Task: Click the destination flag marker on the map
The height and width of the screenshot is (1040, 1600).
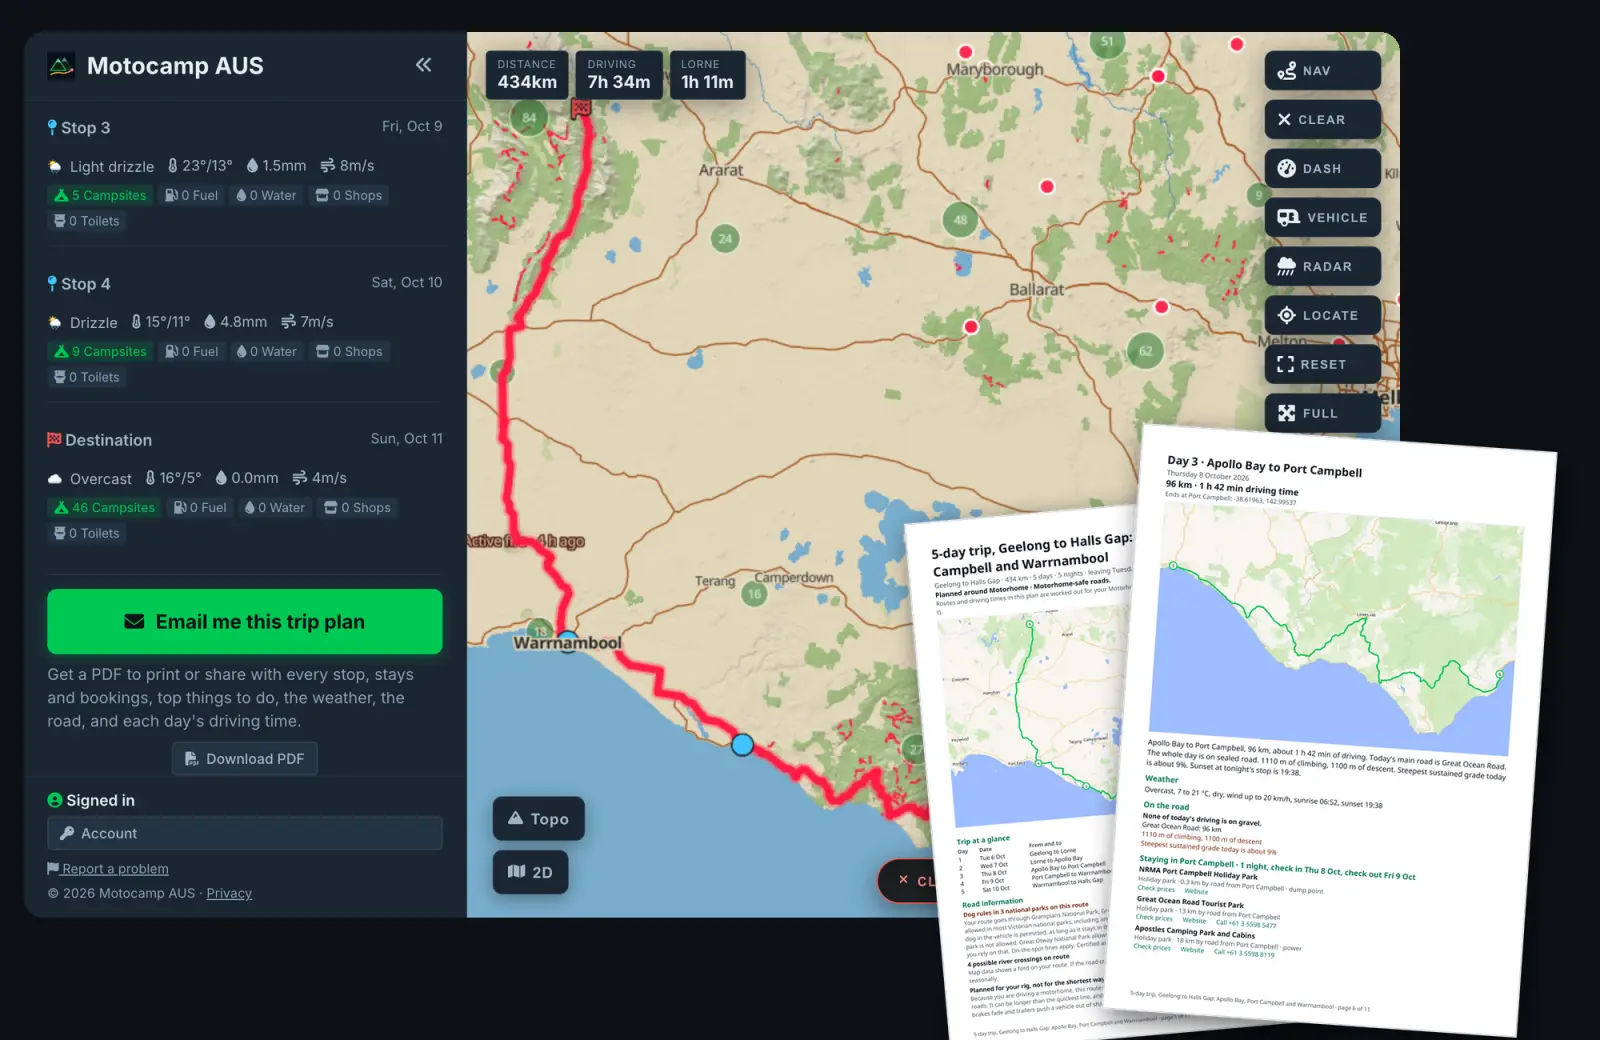Action: pos(580,108)
